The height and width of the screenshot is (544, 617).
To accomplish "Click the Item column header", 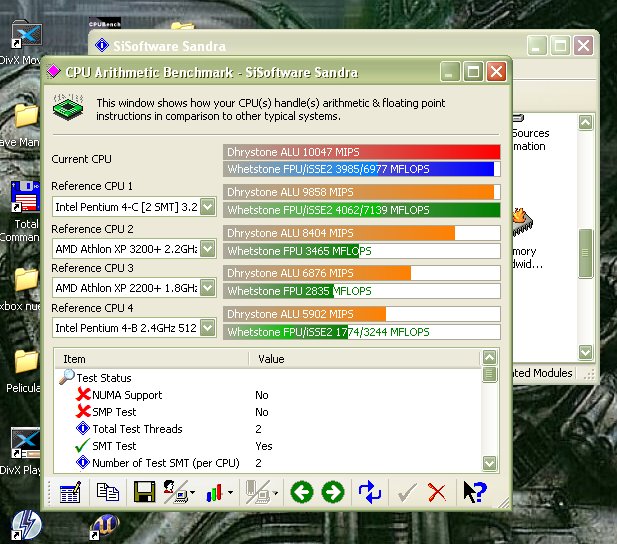I will coord(152,359).
